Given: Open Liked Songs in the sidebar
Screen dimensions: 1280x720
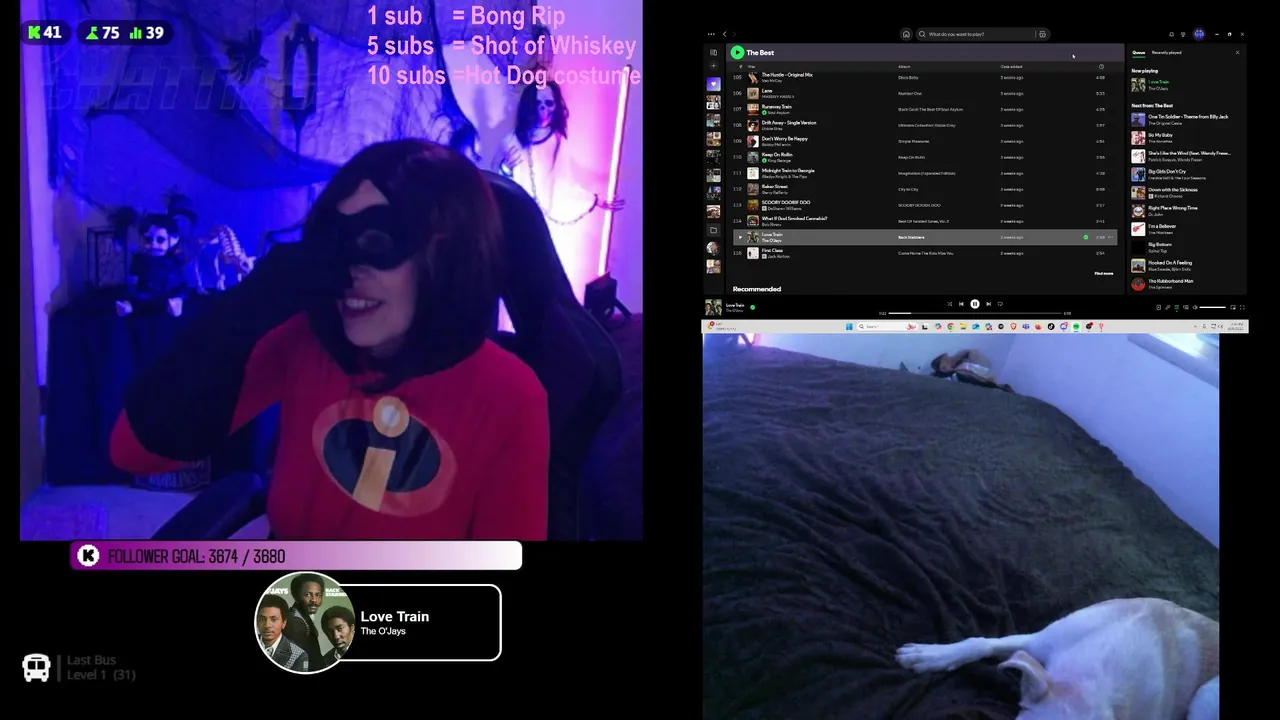Looking at the screenshot, I should click(x=713, y=84).
